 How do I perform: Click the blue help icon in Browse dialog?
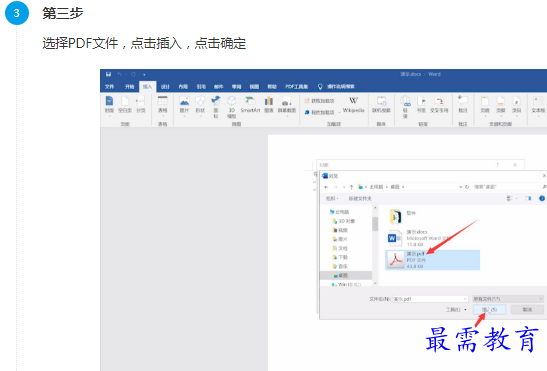[542, 198]
